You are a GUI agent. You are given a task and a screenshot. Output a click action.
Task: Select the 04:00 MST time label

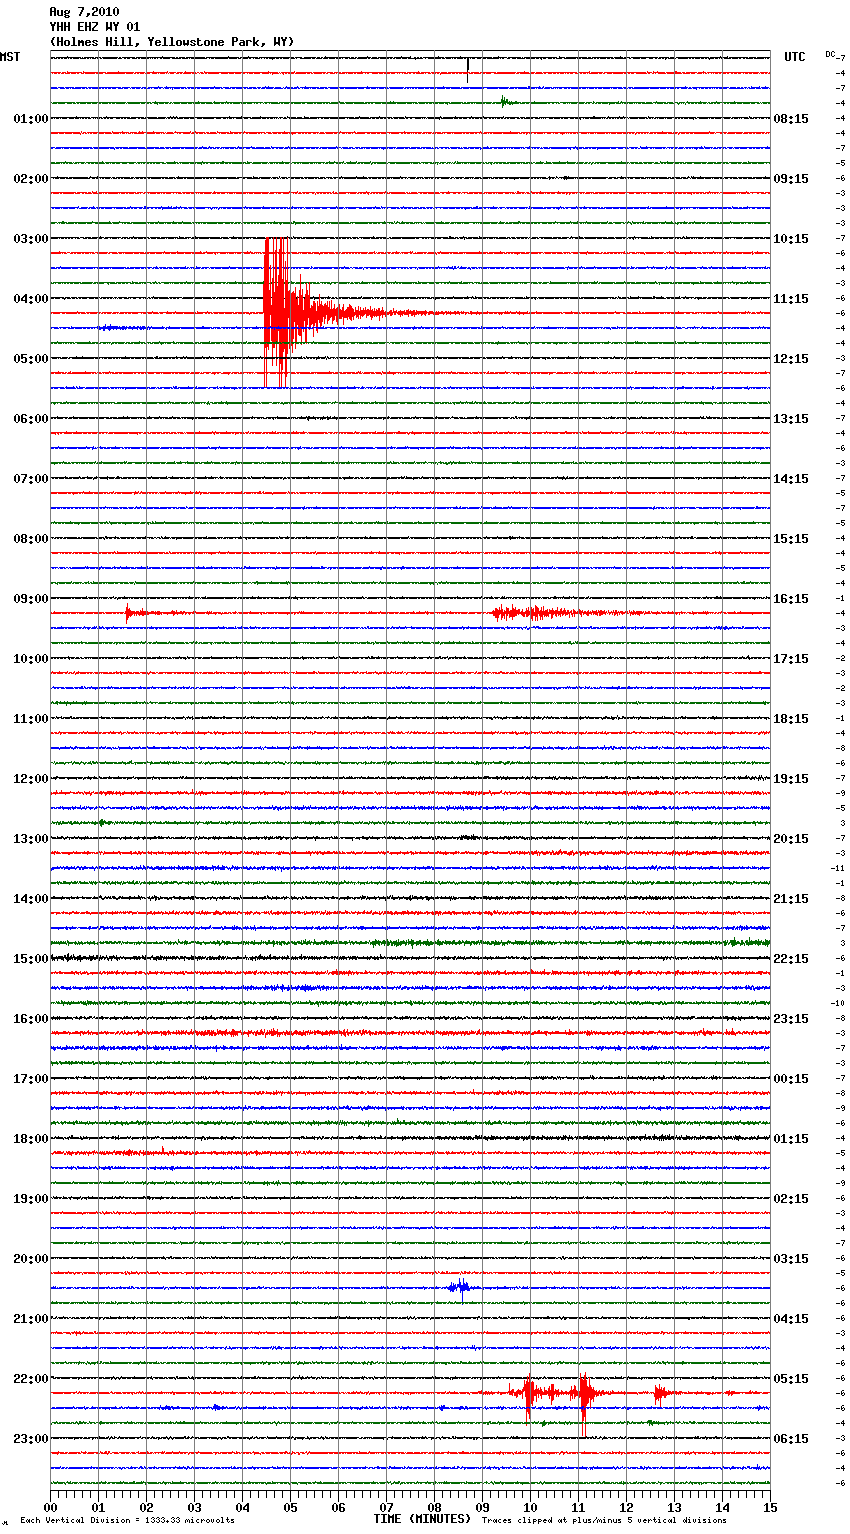[x=31, y=299]
